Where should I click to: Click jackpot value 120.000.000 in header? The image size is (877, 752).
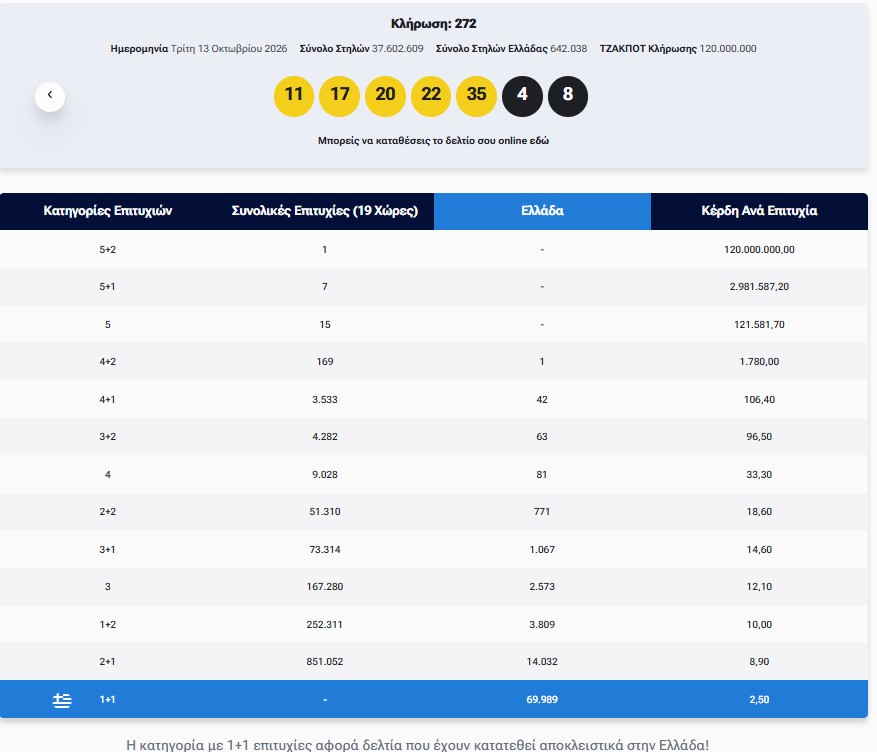[x=728, y=49]
